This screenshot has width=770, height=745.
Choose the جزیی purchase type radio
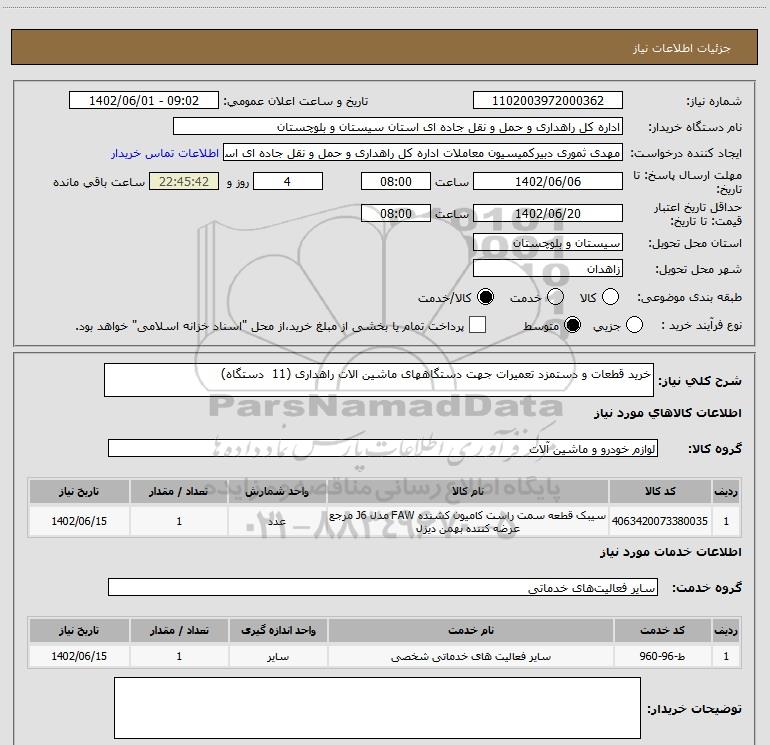634,325
